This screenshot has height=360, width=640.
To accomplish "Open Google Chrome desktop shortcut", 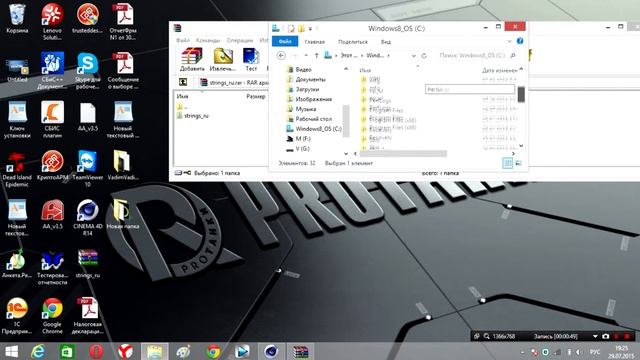I will pyautogui.click(x=52, y=316).
